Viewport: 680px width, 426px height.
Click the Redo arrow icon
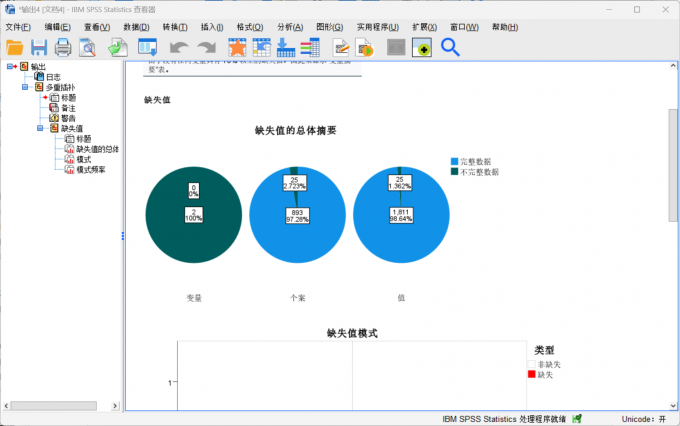pyautogui.click(x=206, y=47)
